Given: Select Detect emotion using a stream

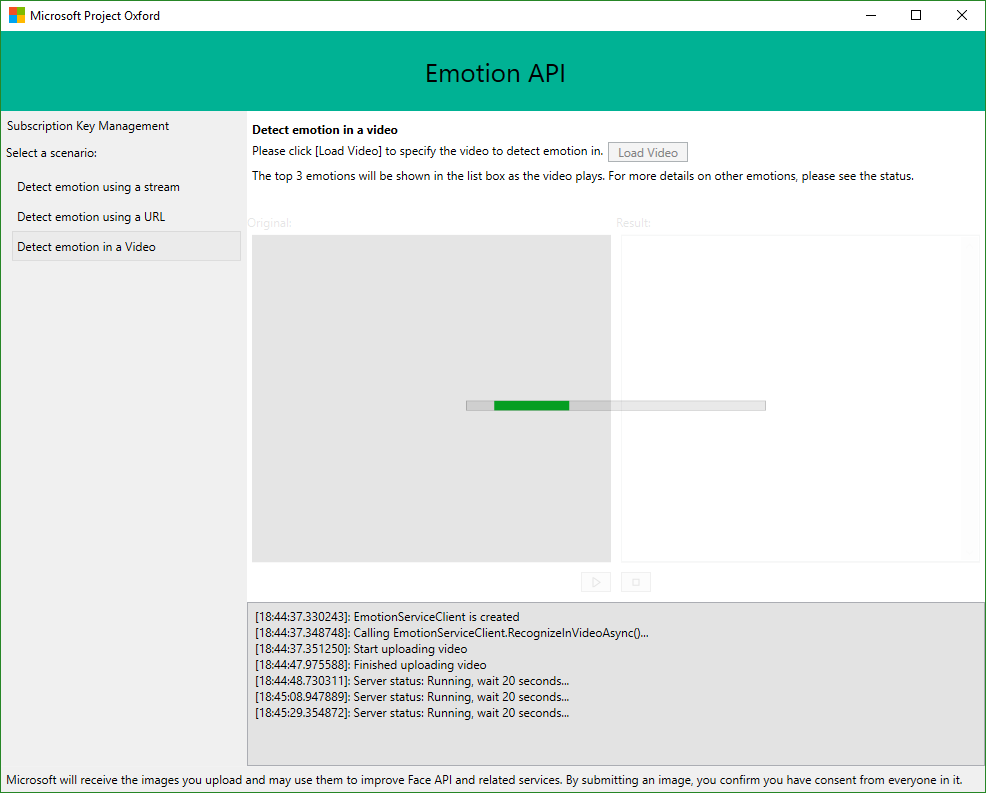Looking at the screenshot, I should tap(98, 187).
